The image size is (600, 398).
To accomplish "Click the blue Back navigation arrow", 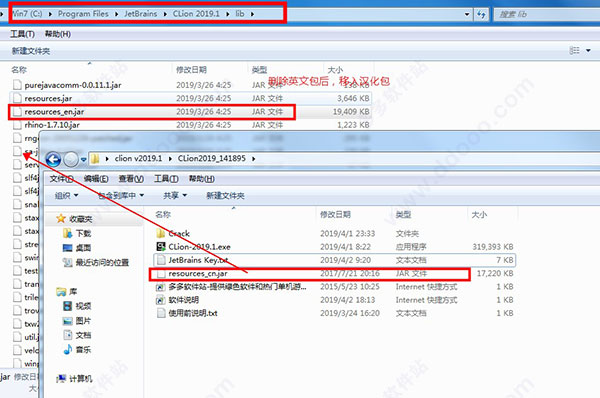I will [53, 159].
